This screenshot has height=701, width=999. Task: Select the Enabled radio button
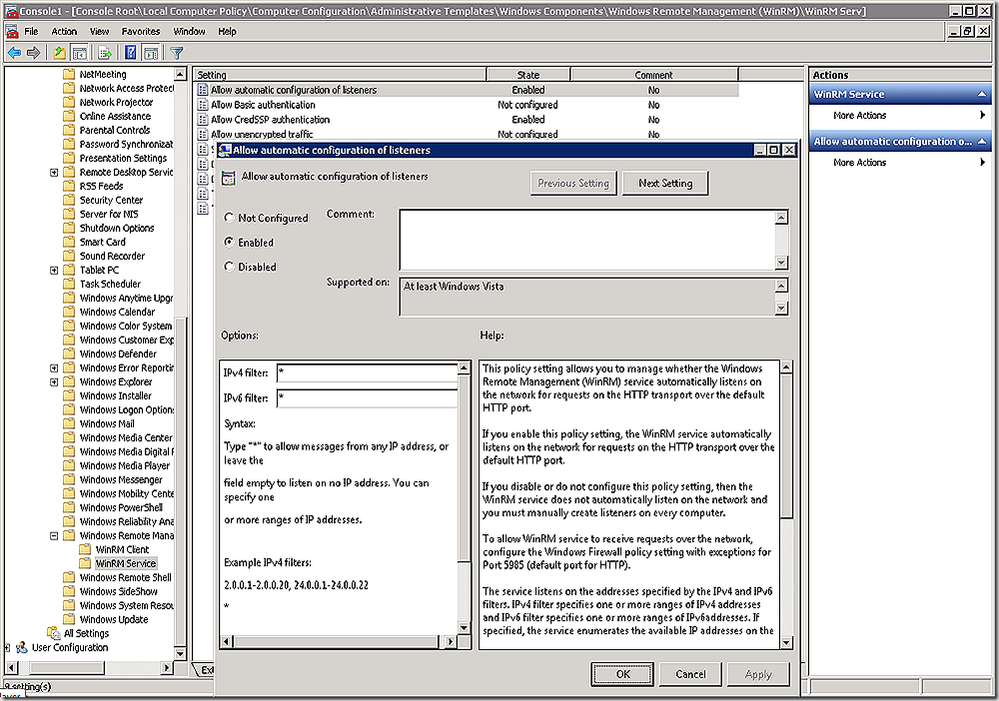[x=229, y=242]
